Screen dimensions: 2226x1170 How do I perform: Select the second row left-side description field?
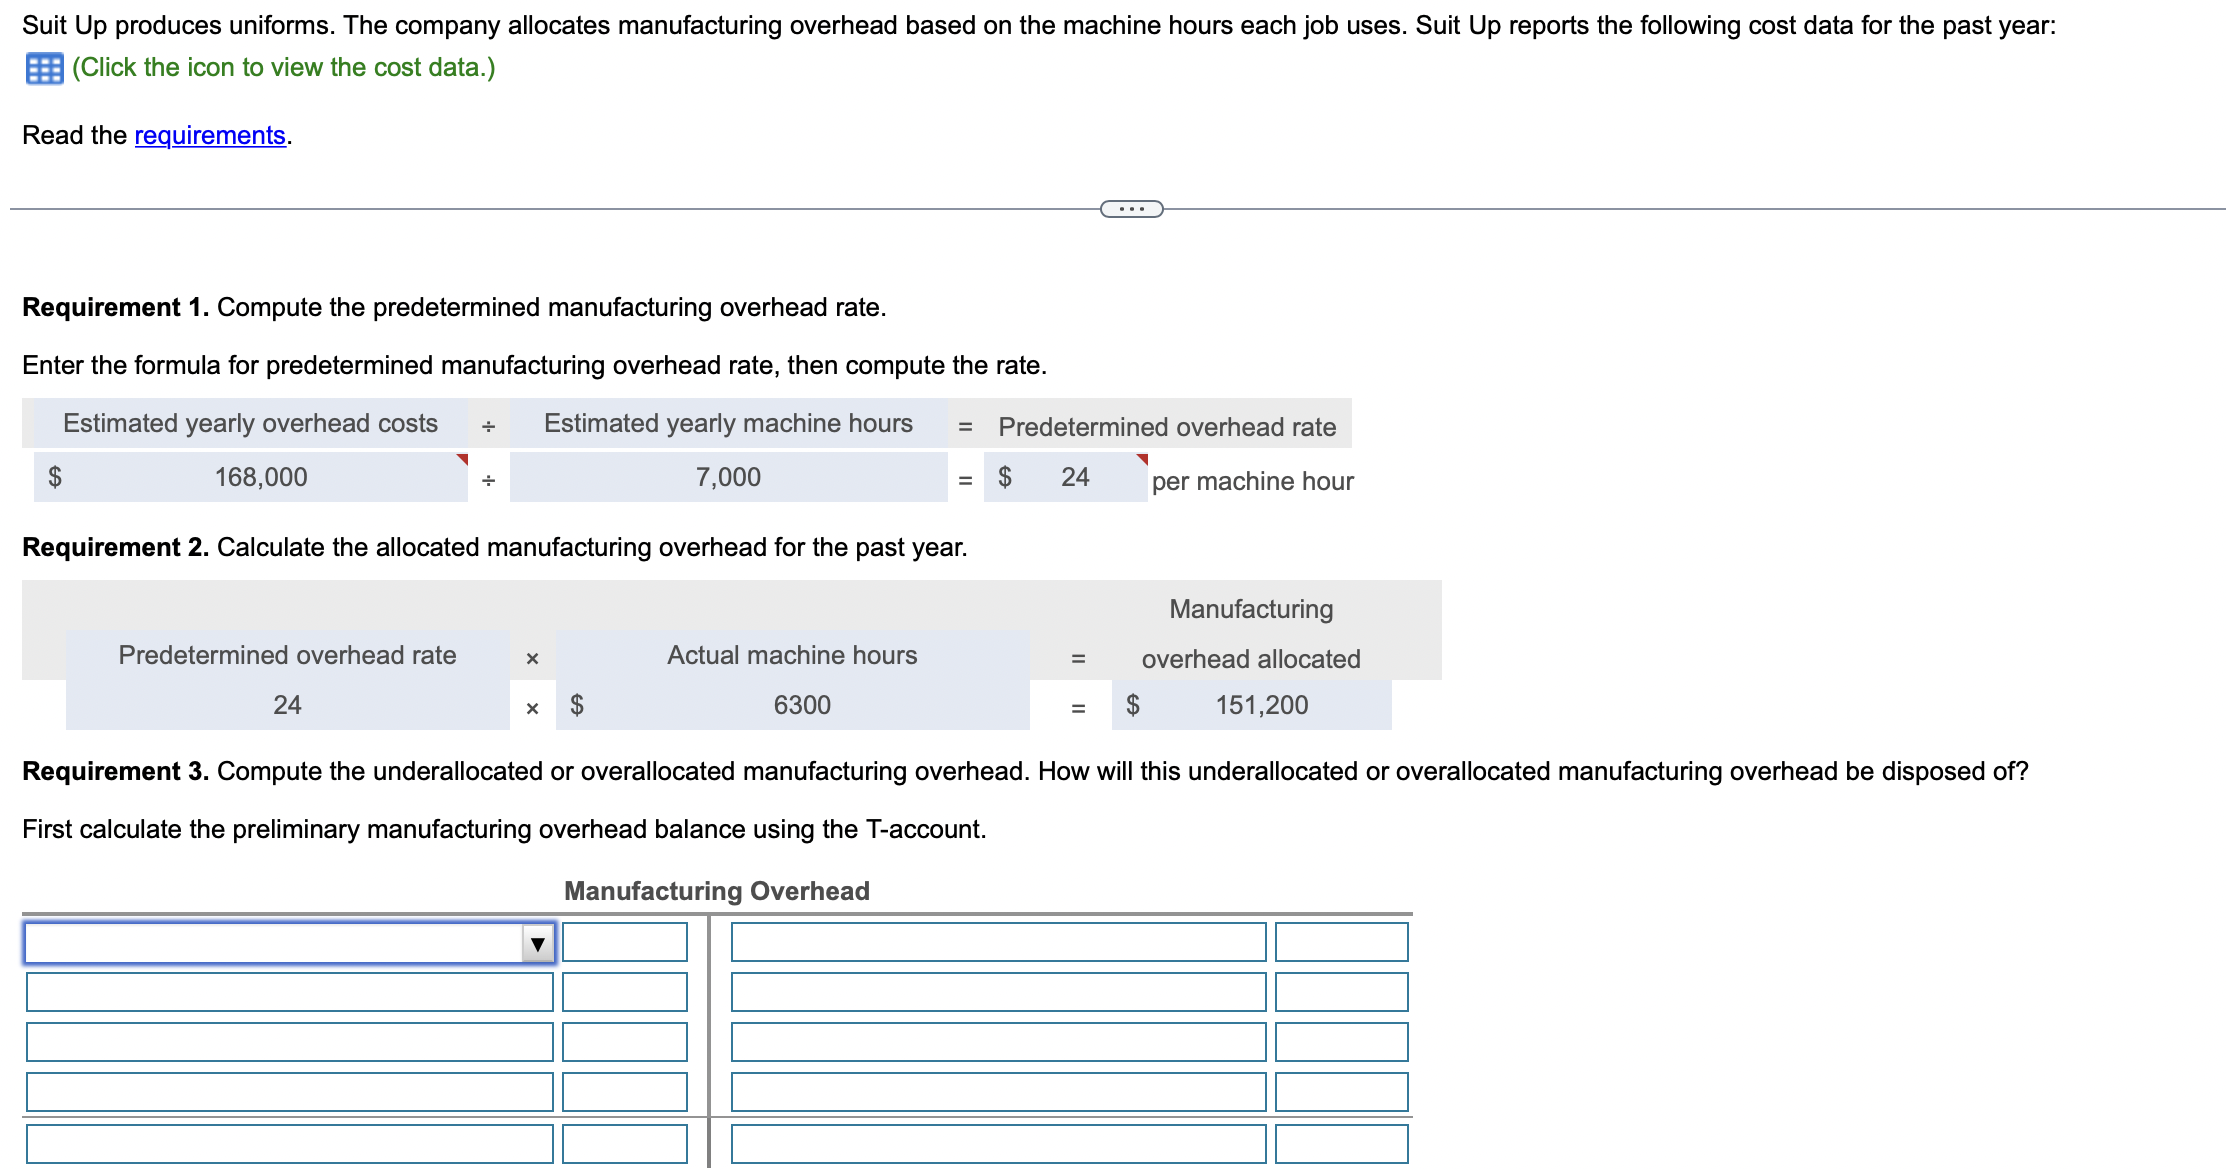(288, 991)
